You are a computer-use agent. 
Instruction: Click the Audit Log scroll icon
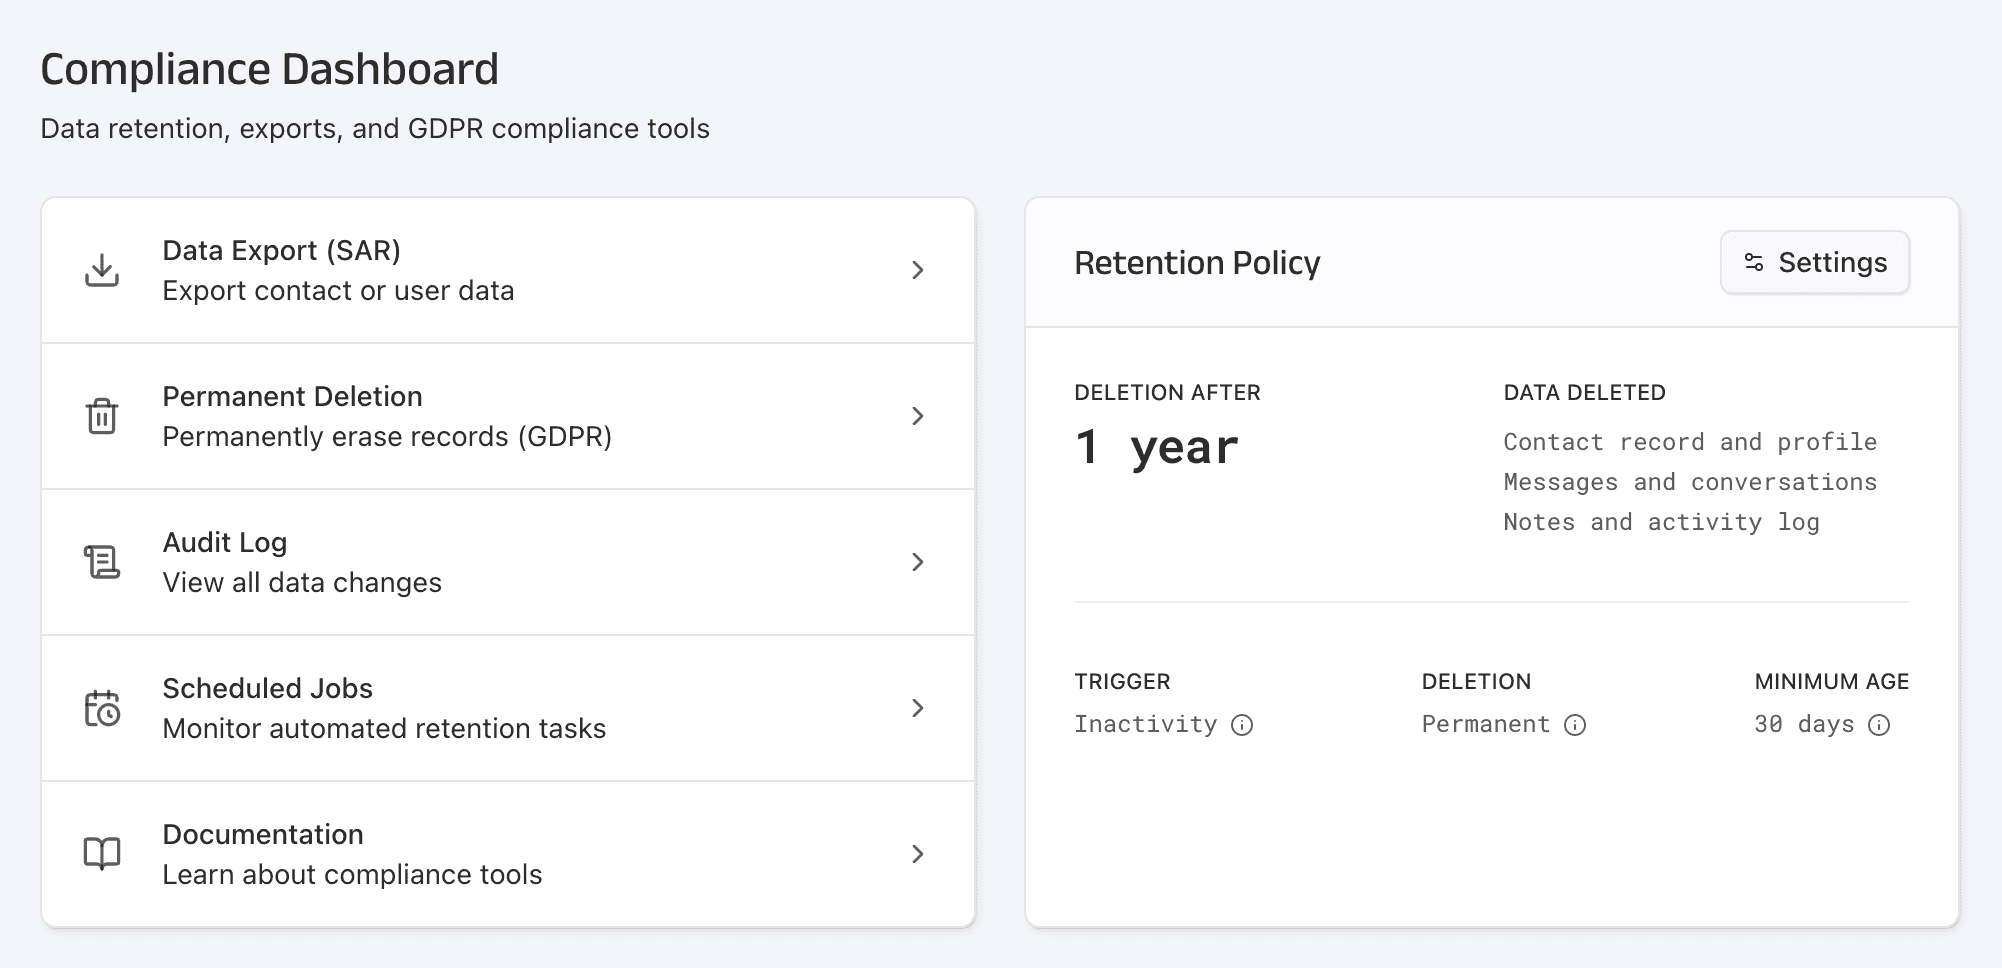(x=102, y=562)
